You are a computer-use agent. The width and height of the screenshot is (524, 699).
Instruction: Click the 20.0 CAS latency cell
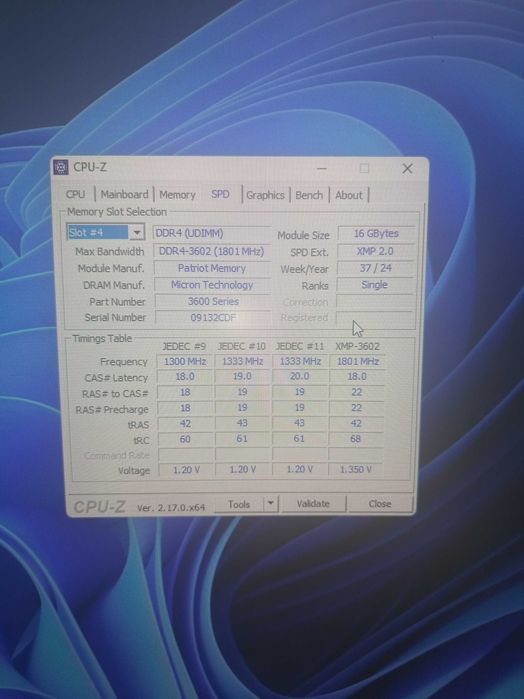coord(299,377)
